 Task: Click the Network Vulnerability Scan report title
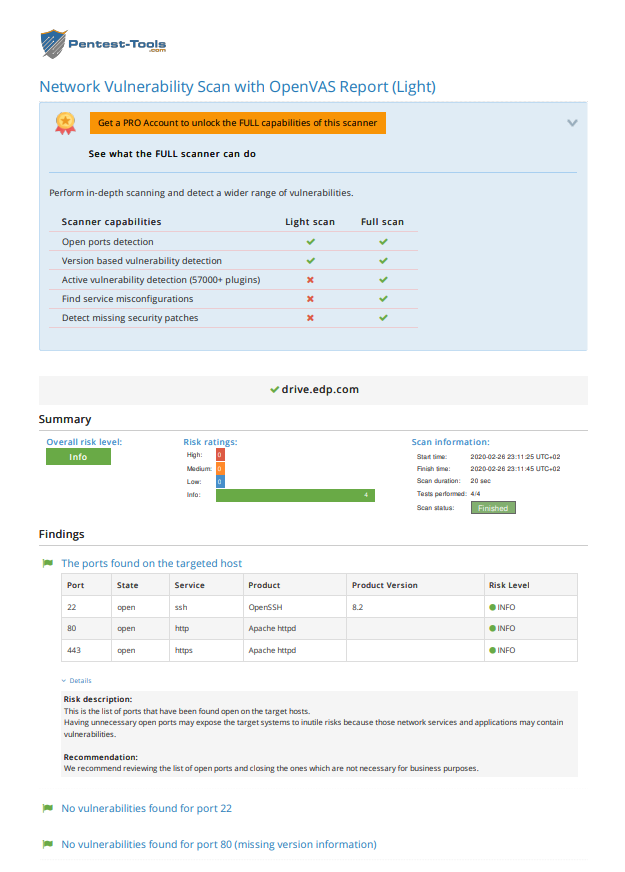(x=237, y=87)
